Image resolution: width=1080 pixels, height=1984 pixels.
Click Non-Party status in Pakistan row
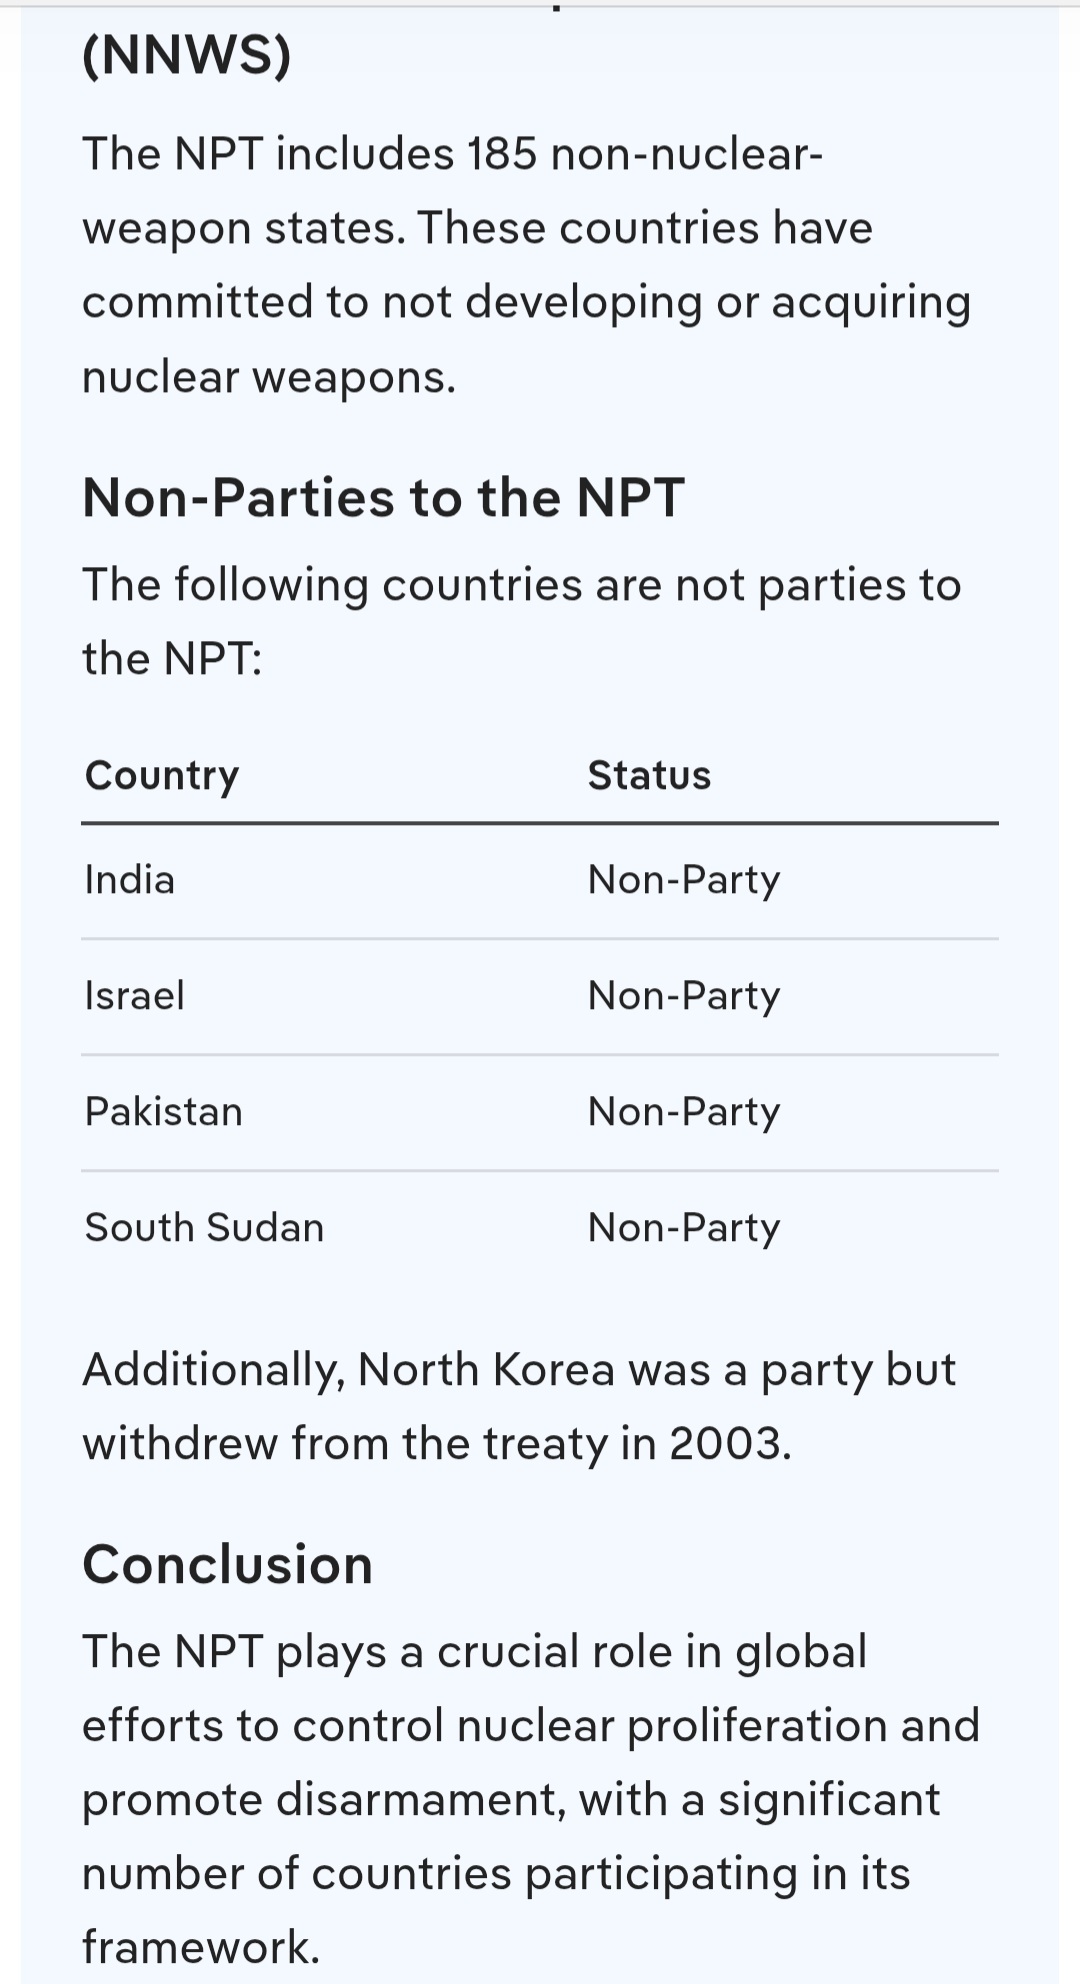[x=684, y=1112]
